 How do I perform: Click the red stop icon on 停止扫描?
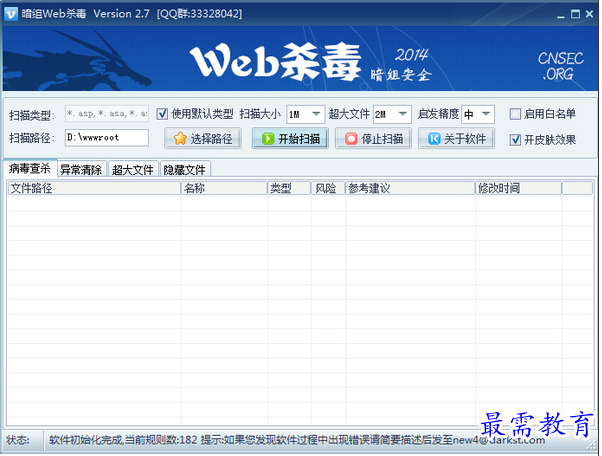tap(351, 139)
